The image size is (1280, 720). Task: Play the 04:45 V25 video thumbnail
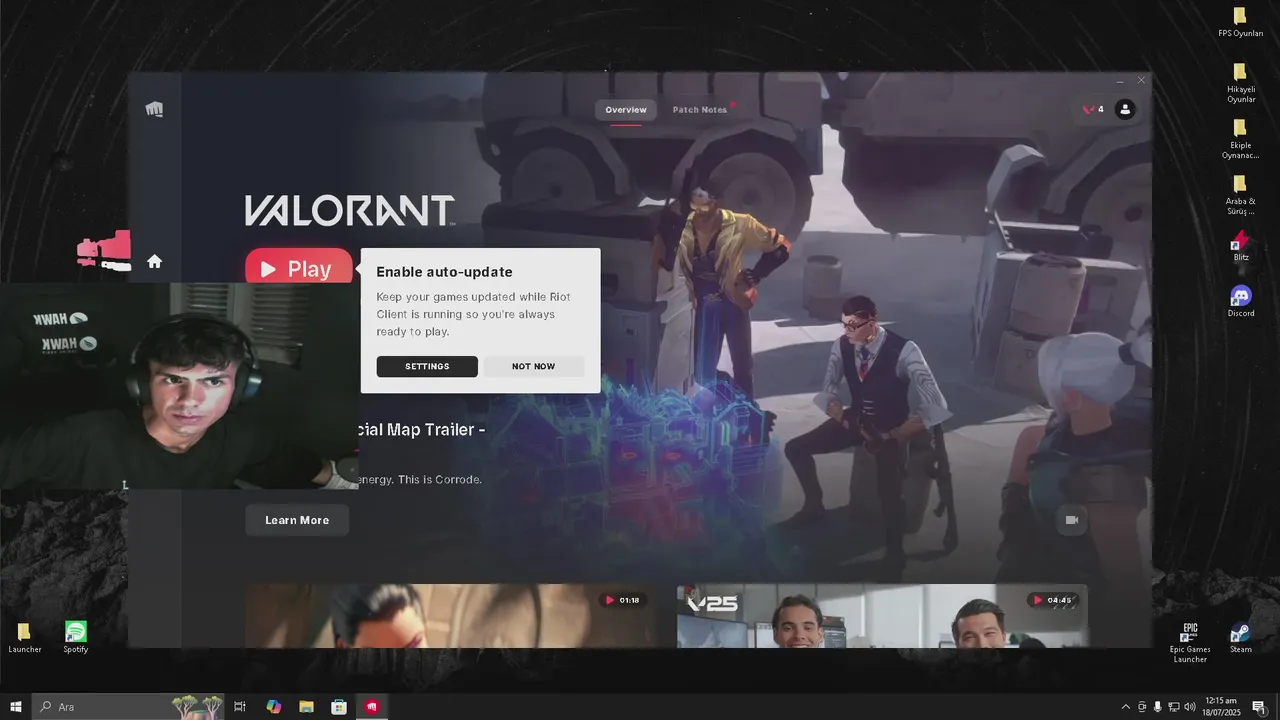point(882,616)
